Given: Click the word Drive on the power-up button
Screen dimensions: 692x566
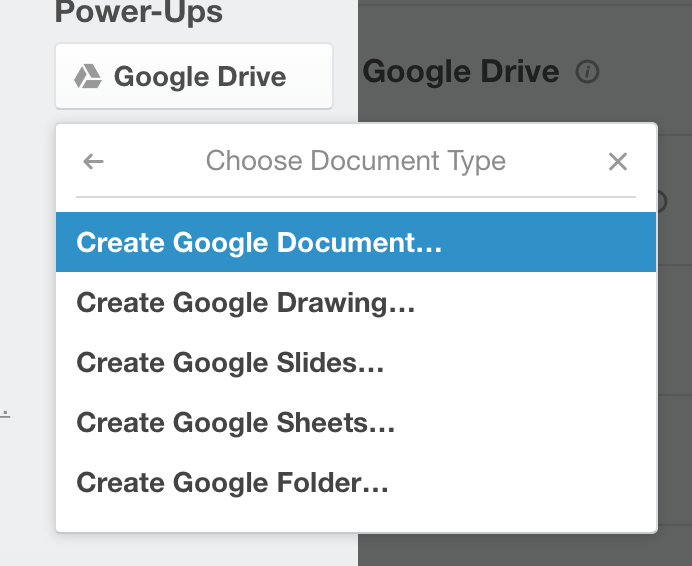Looking at the screenshot, I should [252, 77].
